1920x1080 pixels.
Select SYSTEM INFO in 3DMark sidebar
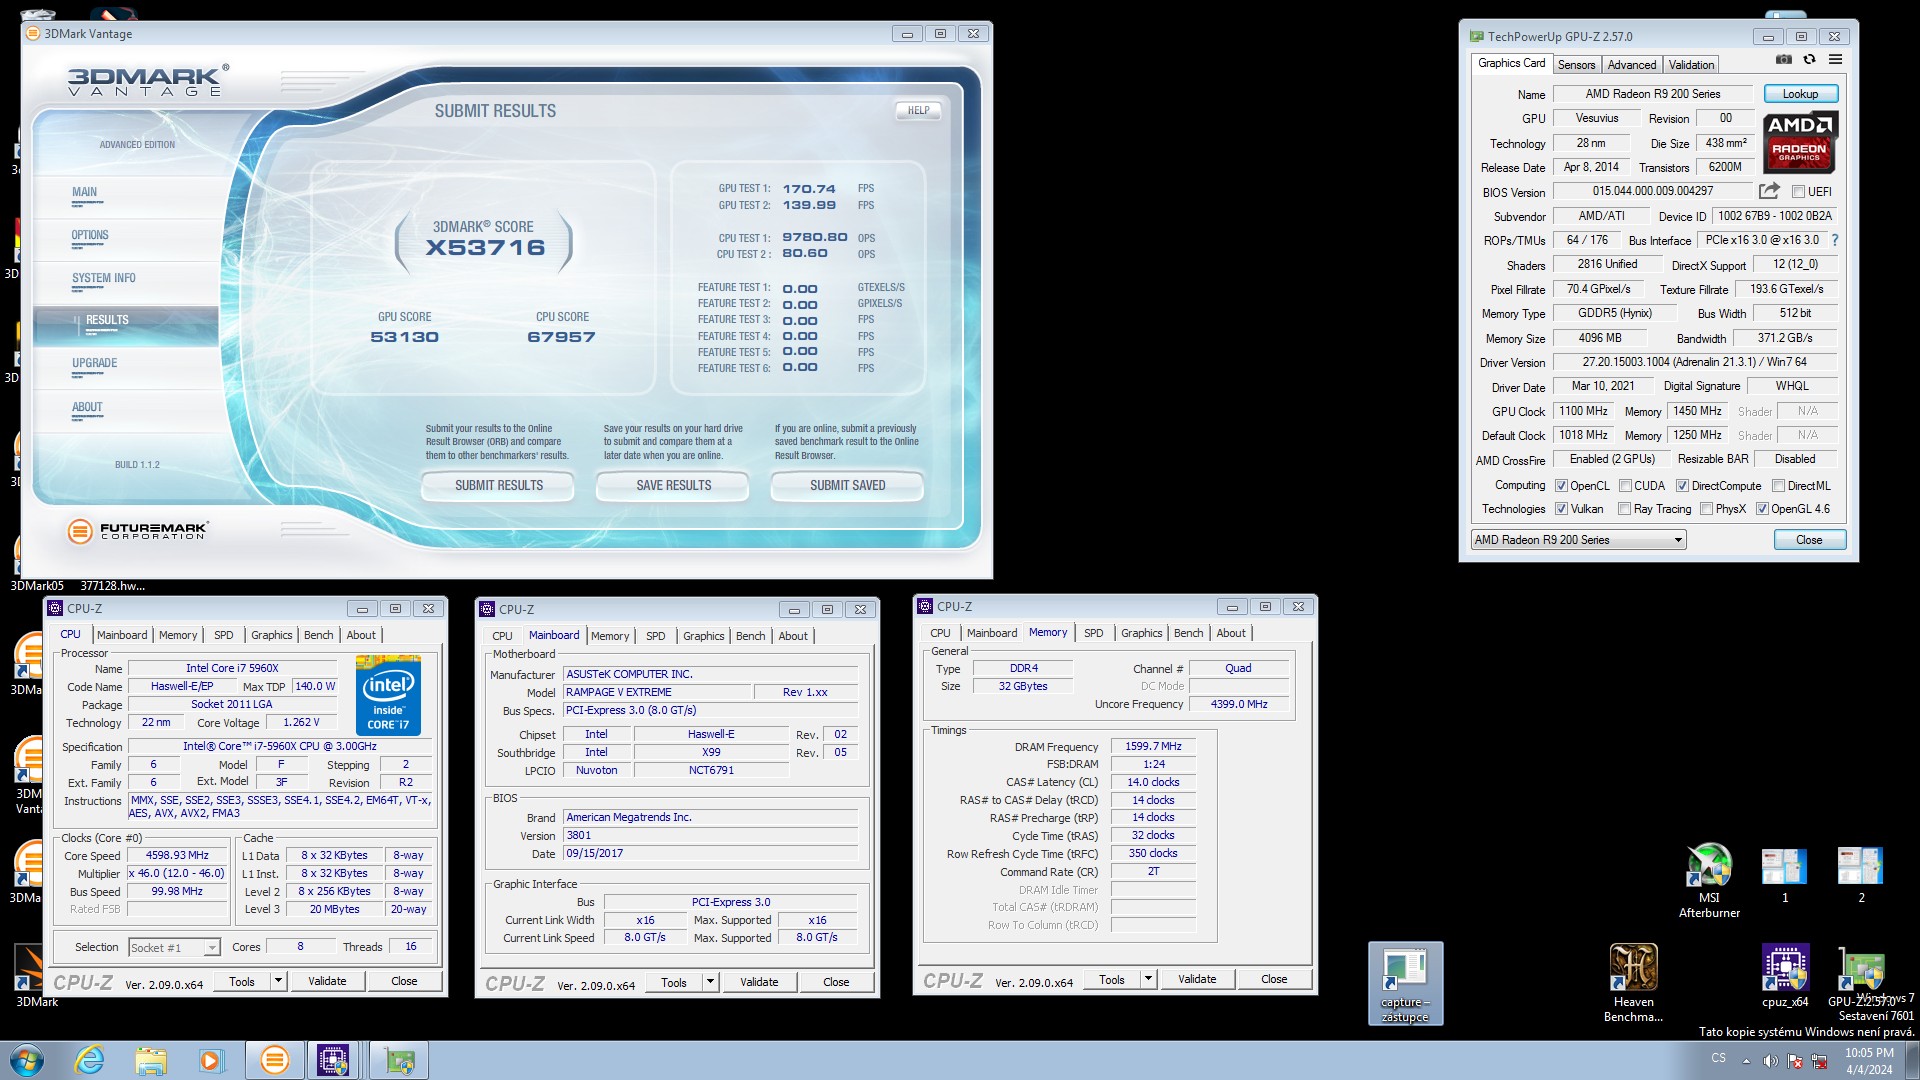(103, 279)
